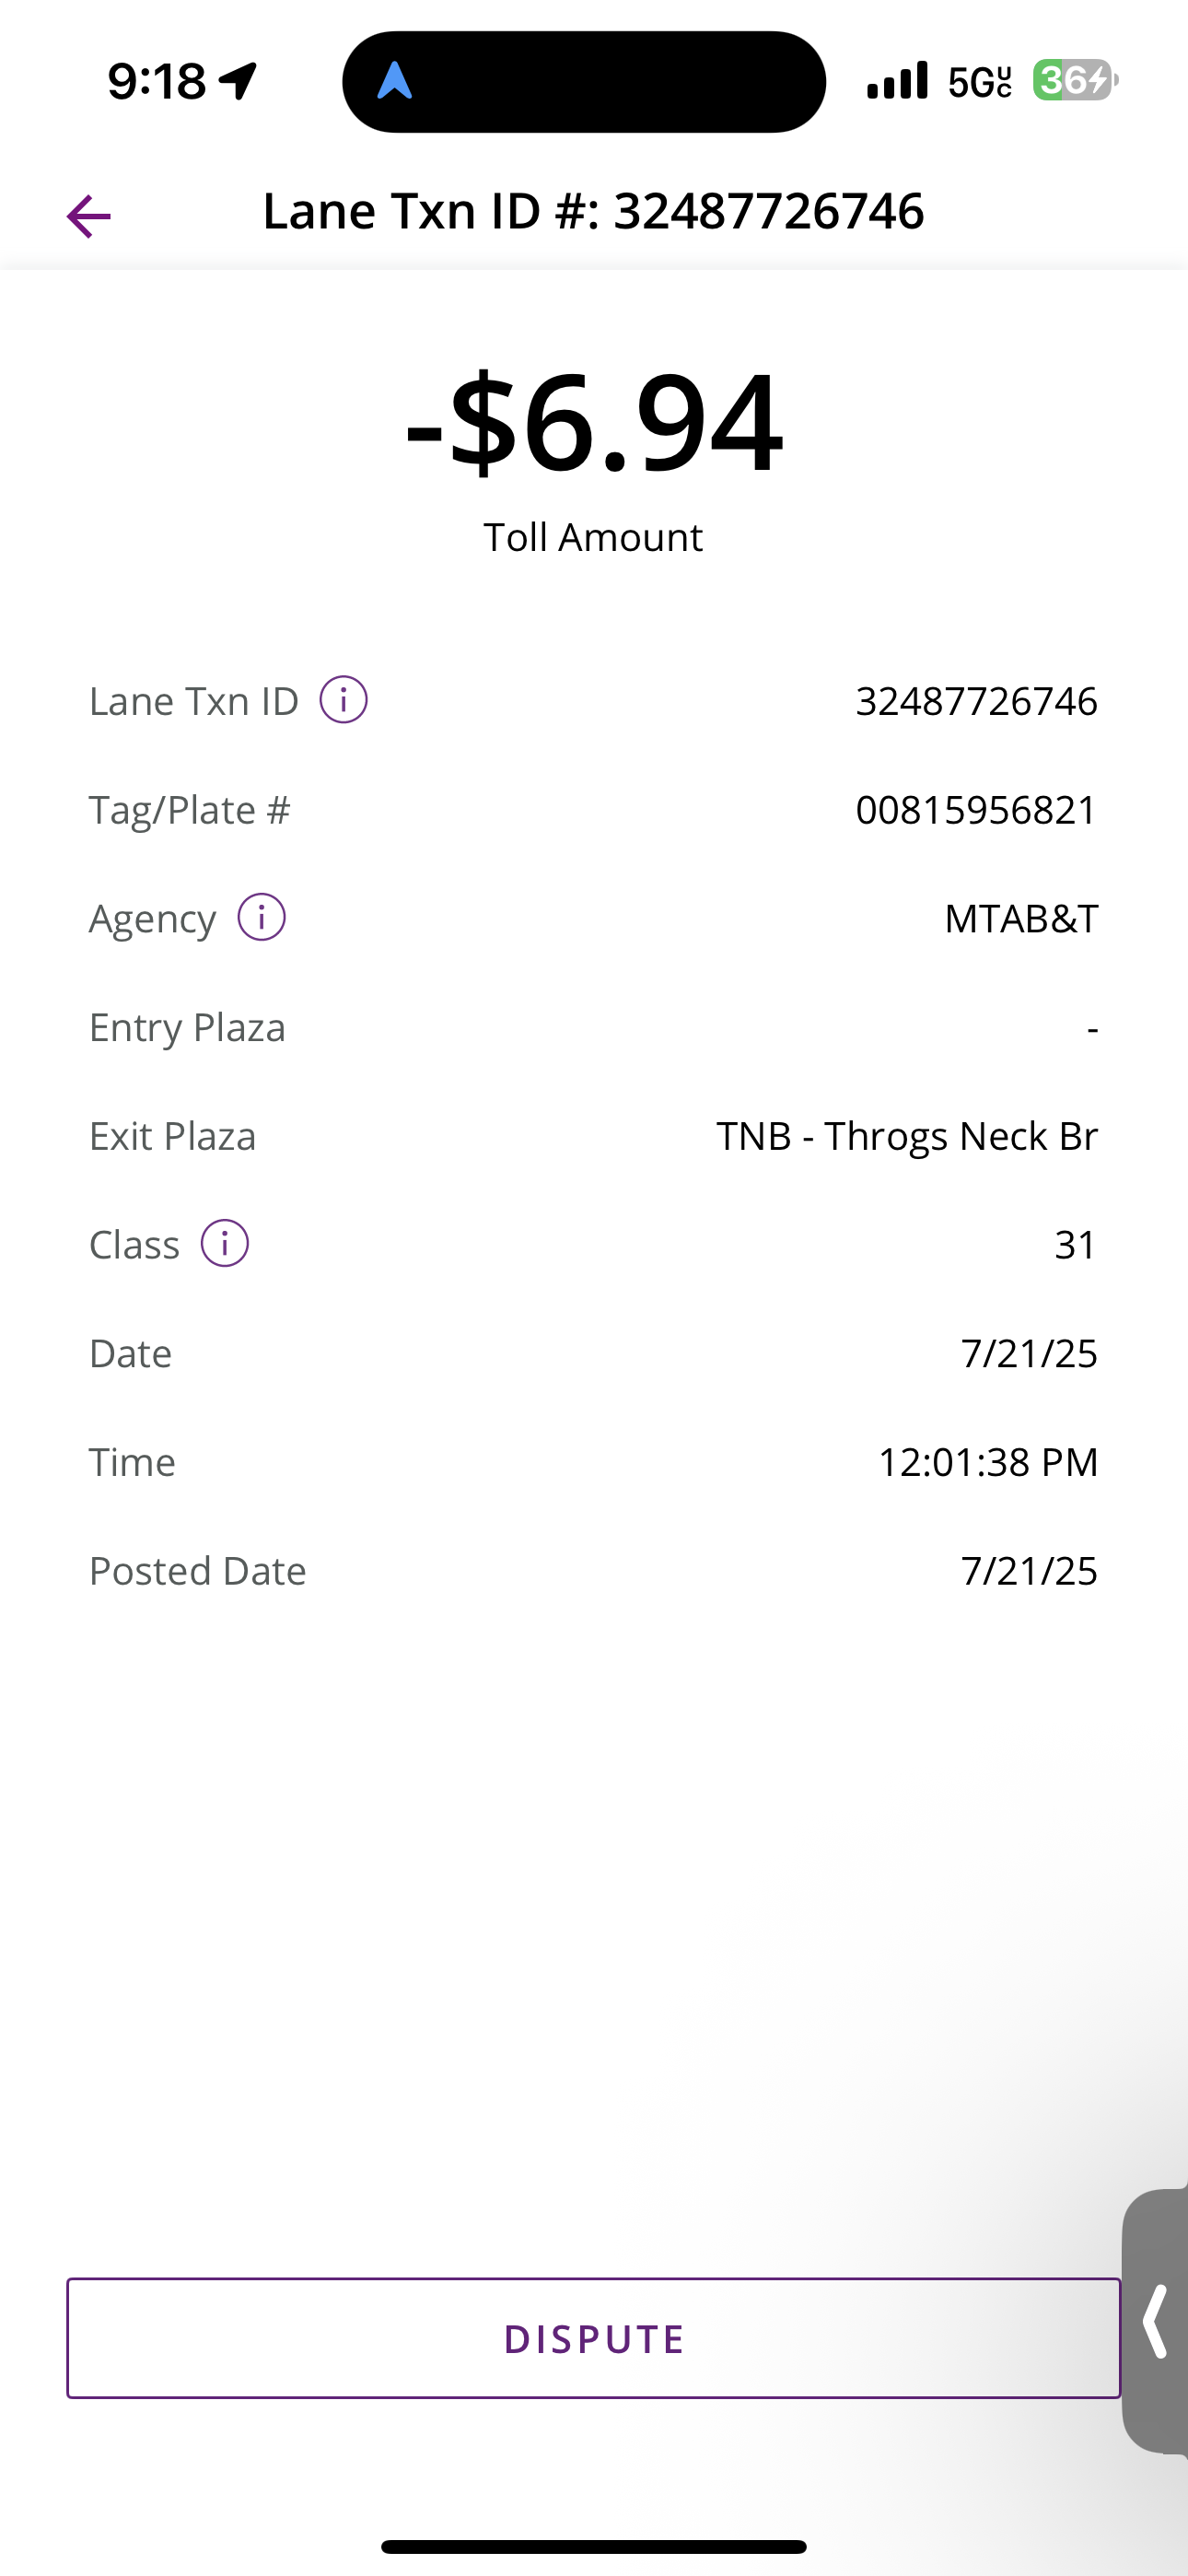Viewport: 1188px width, 2576px height.
Task: Tap the page title Lane Txn ID header
Action: pos(594,211)
